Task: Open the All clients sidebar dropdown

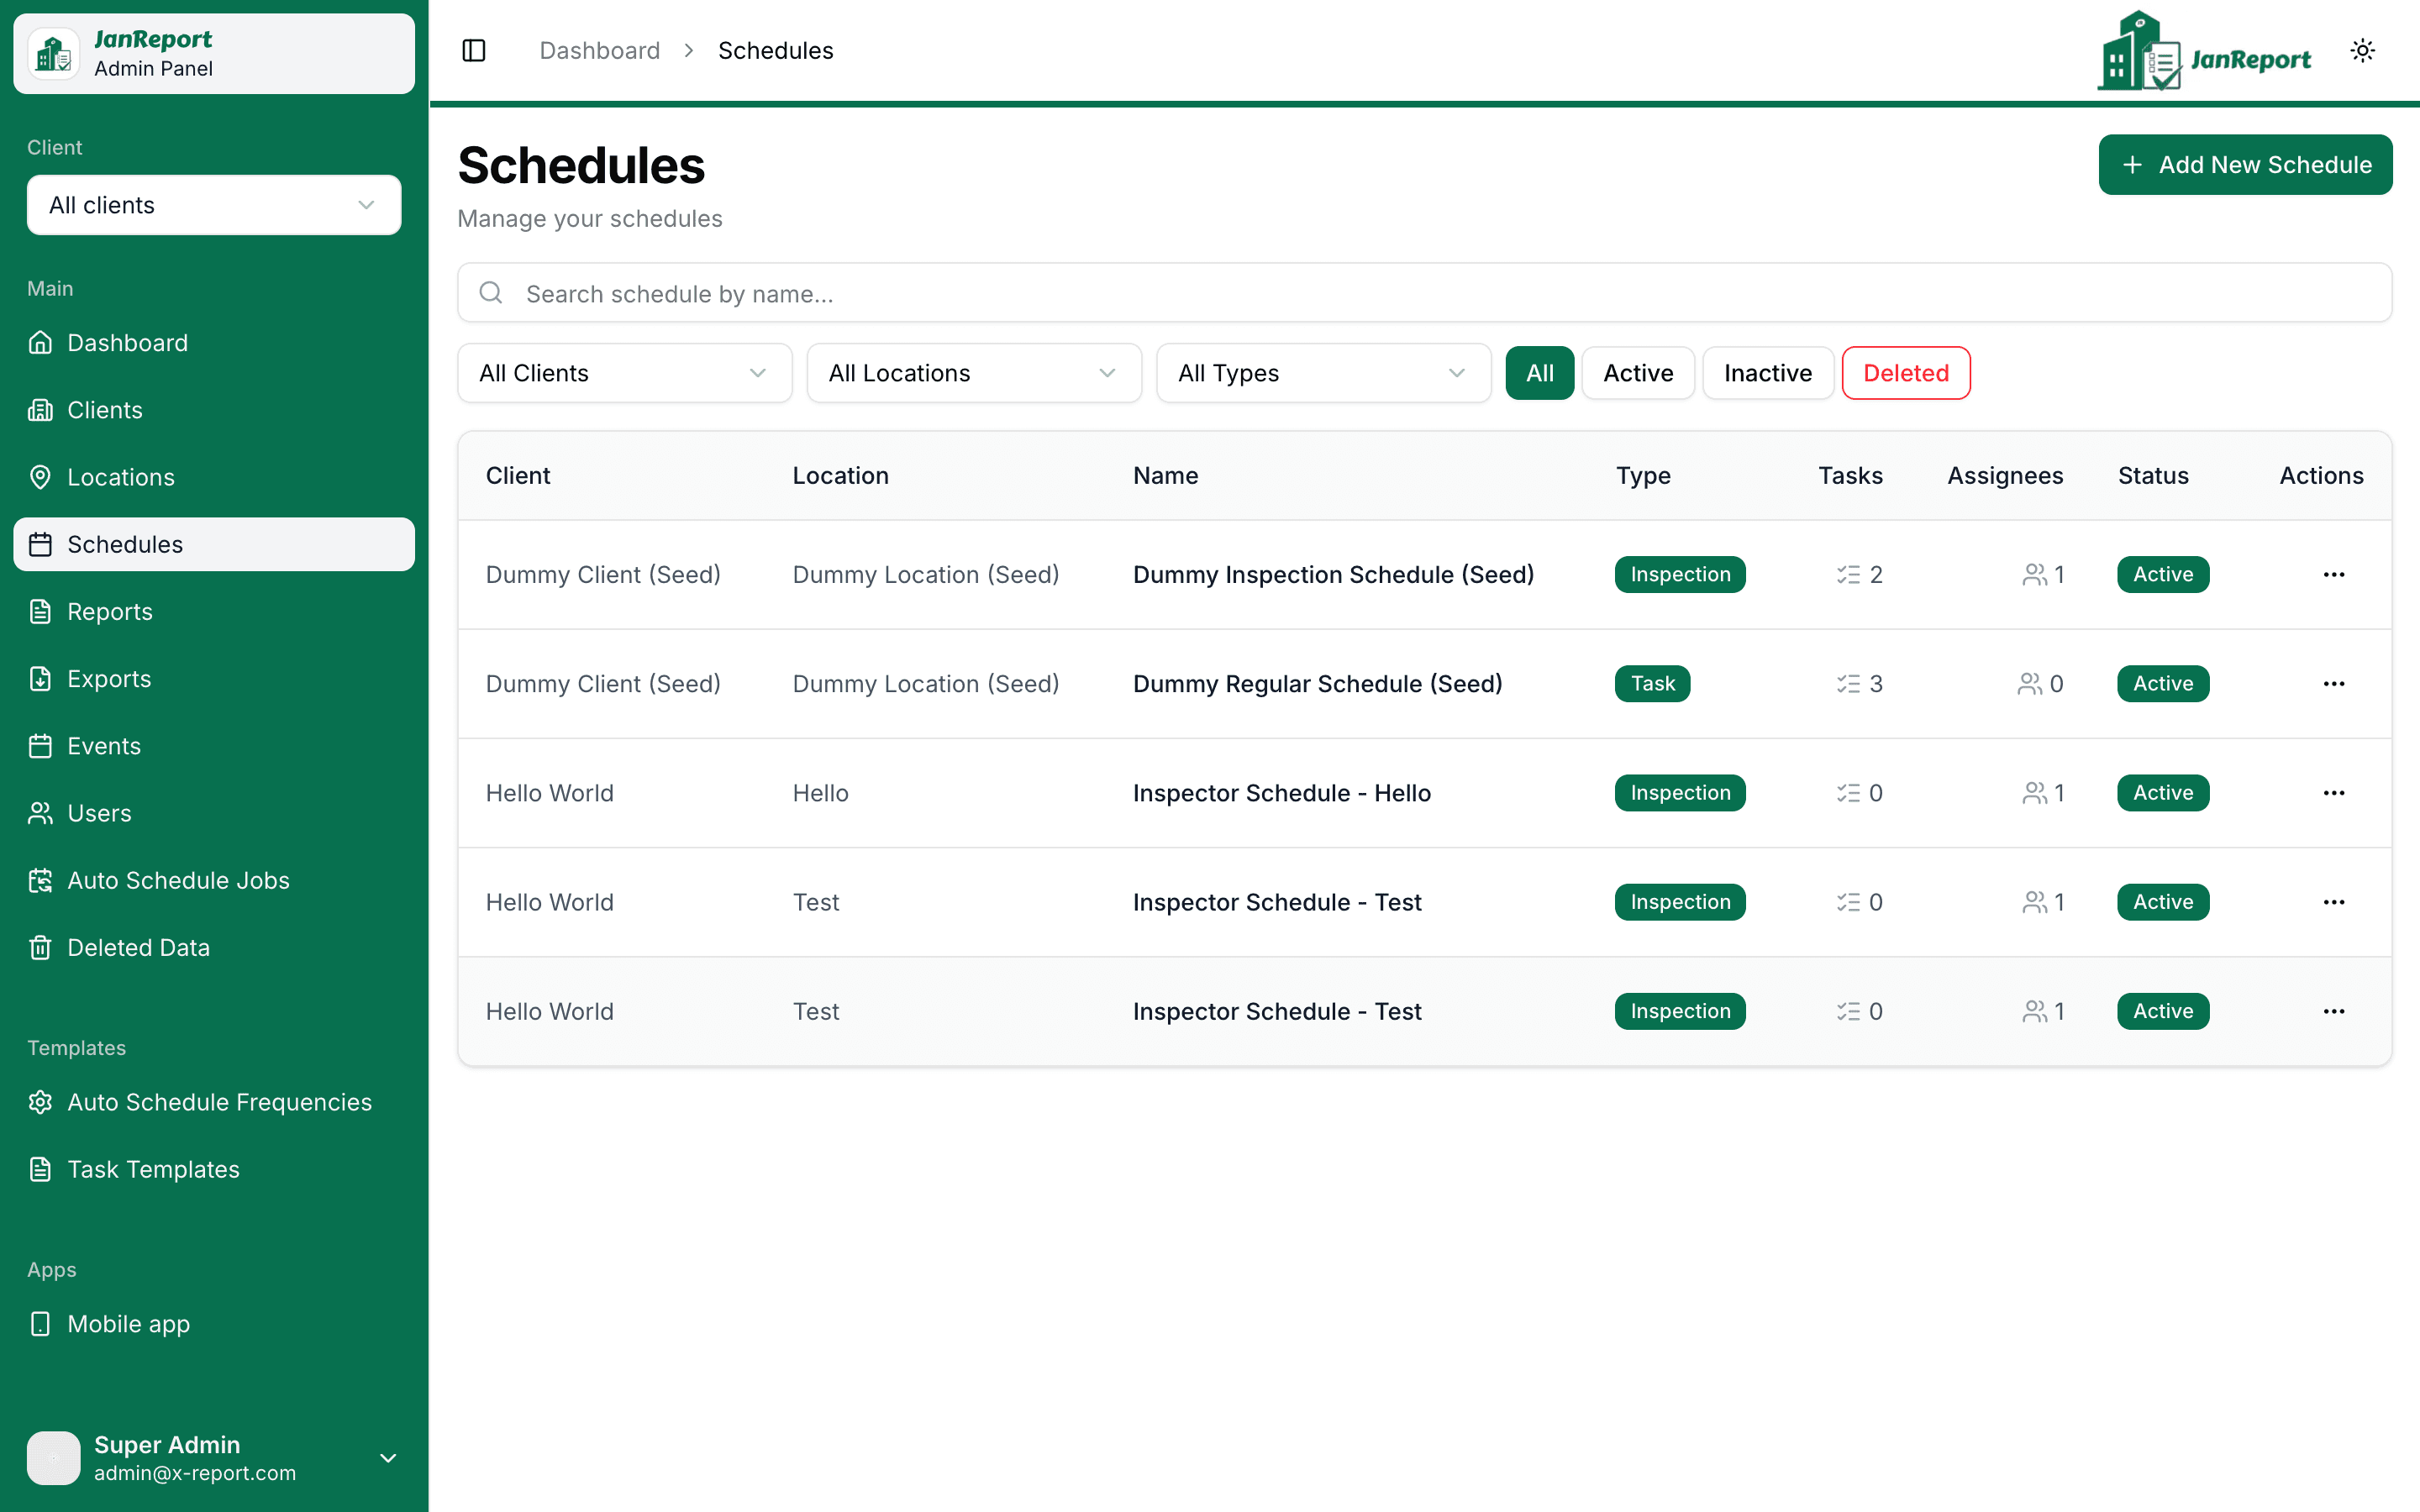Action: point(214,205)
